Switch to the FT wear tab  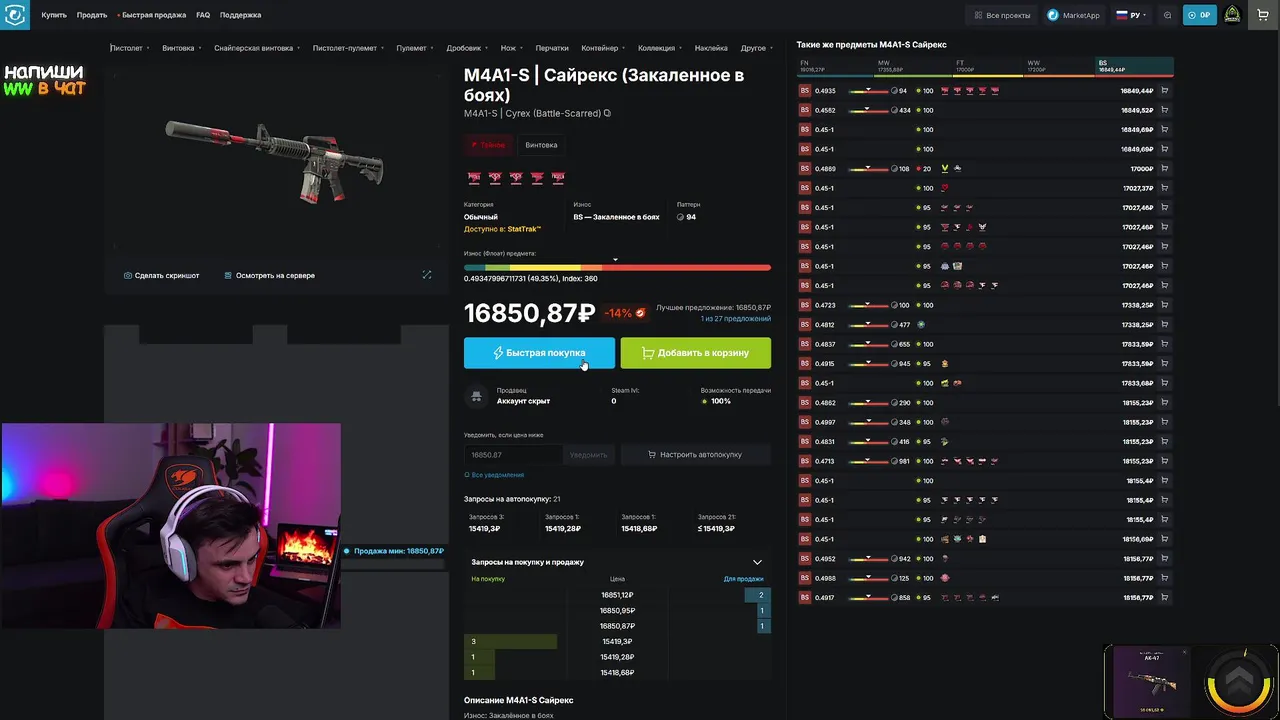988,66
